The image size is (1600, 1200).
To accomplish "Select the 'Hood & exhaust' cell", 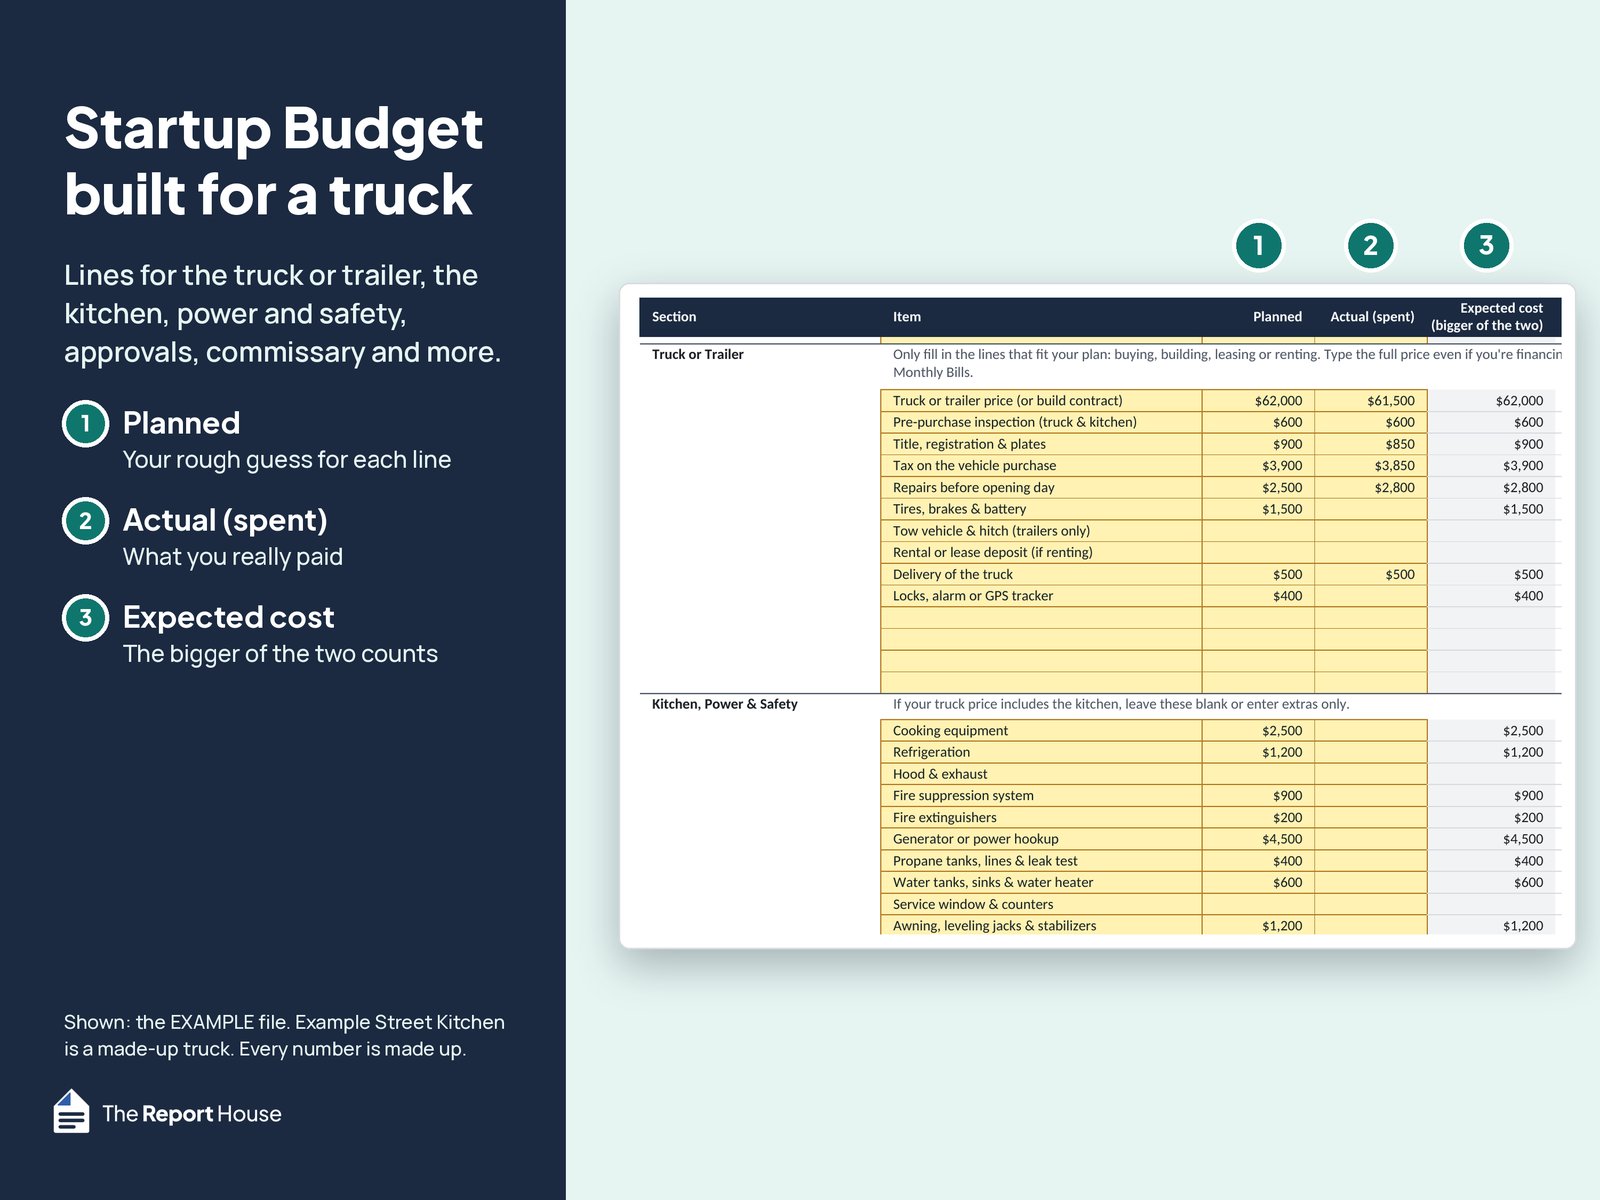I will pos(1041,774).
